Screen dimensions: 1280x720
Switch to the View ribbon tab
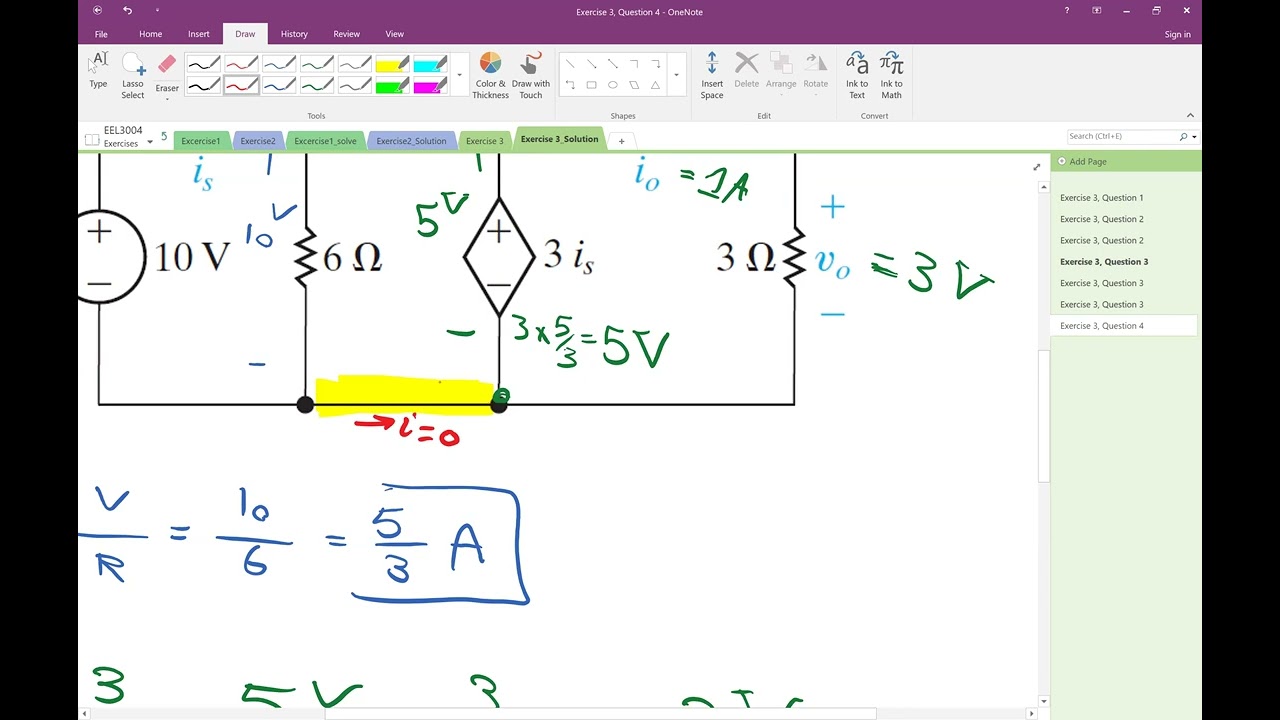[x=395, y=34]
